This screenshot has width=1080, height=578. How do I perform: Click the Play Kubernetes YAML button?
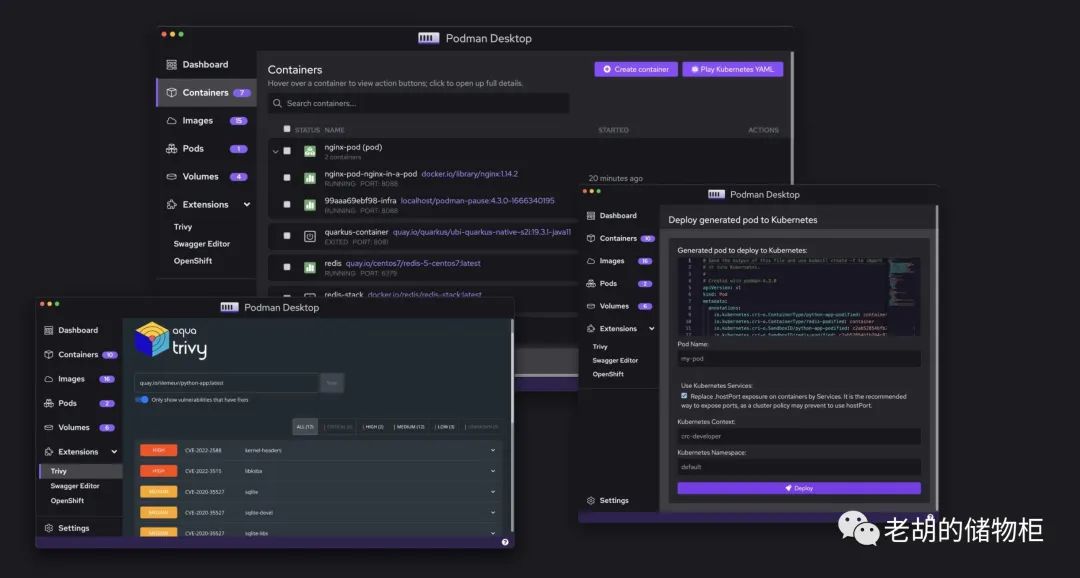pyautogui.click(x=733, y=70)
